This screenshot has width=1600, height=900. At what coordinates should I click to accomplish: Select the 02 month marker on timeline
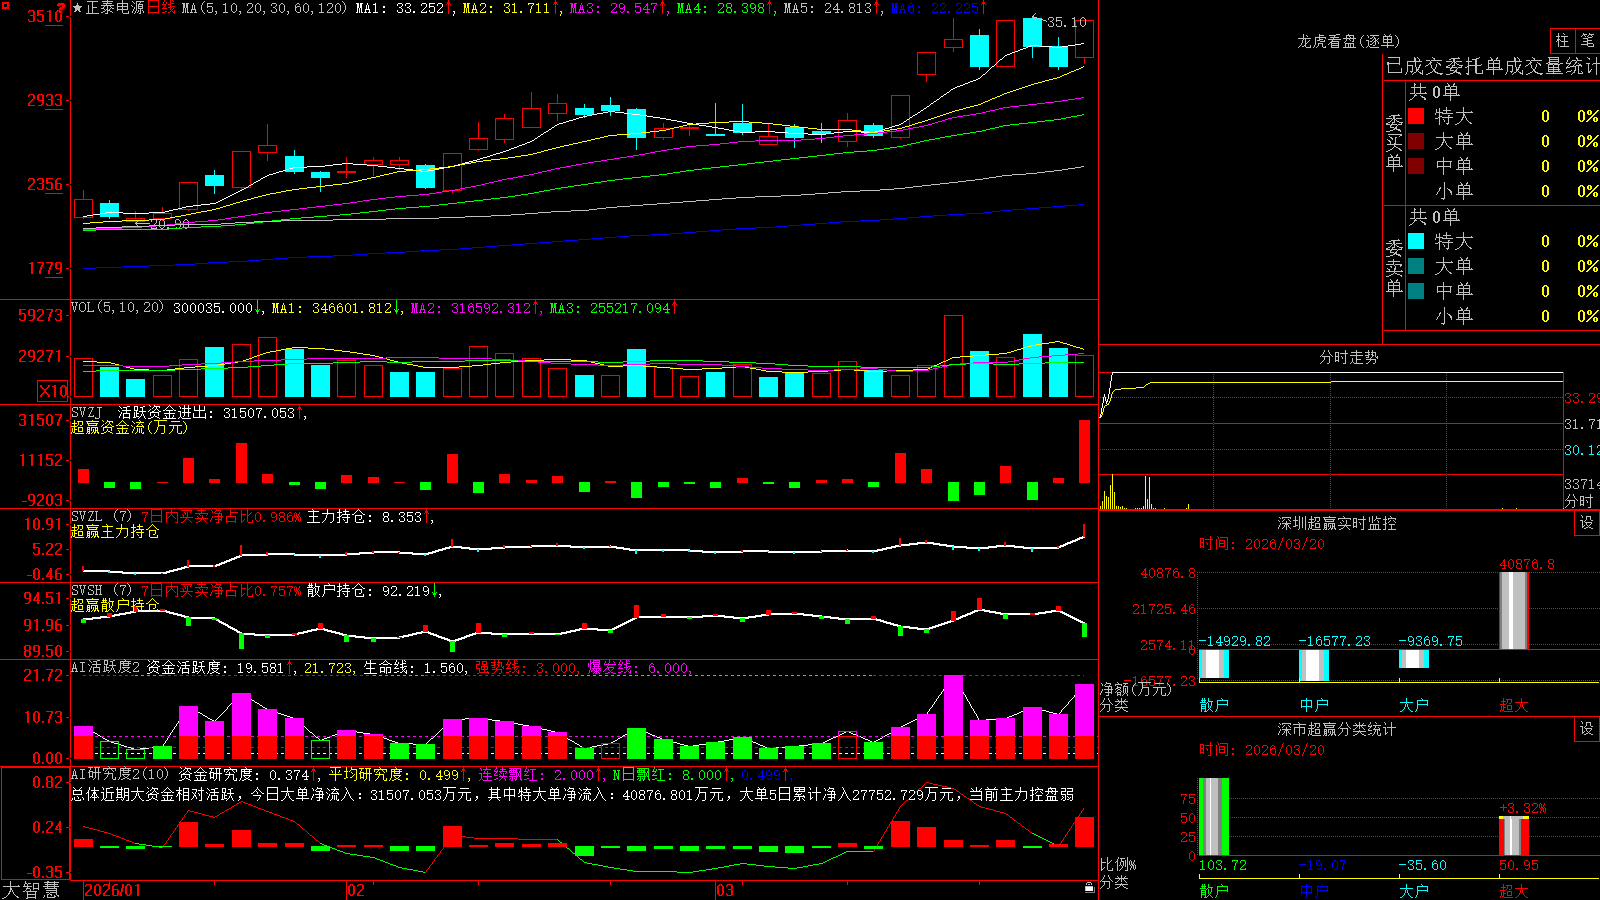[355, 890]
